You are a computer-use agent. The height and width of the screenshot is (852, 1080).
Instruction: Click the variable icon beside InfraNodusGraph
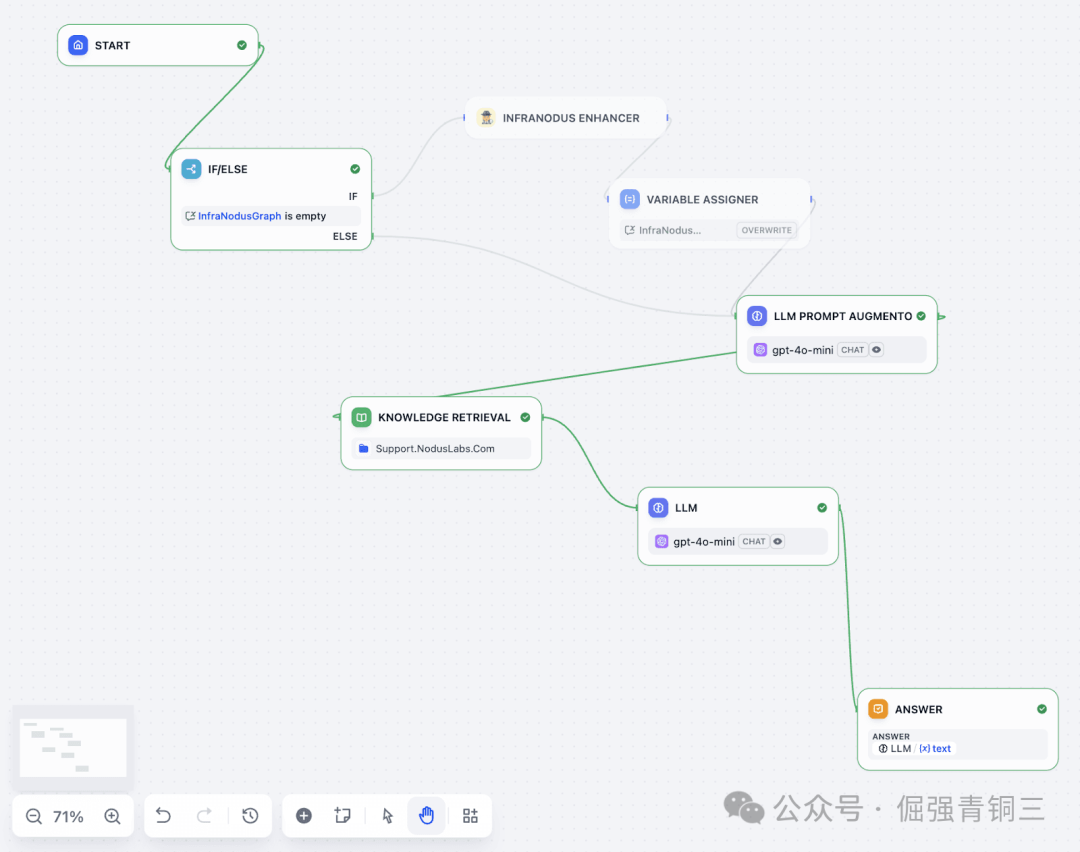[190, 216]
